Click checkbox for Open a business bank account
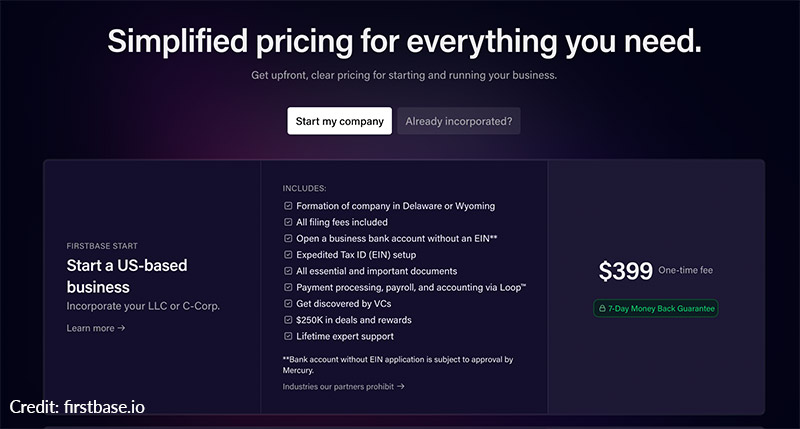Viewport: 800px width, 429px height. (x=288, y=238)
